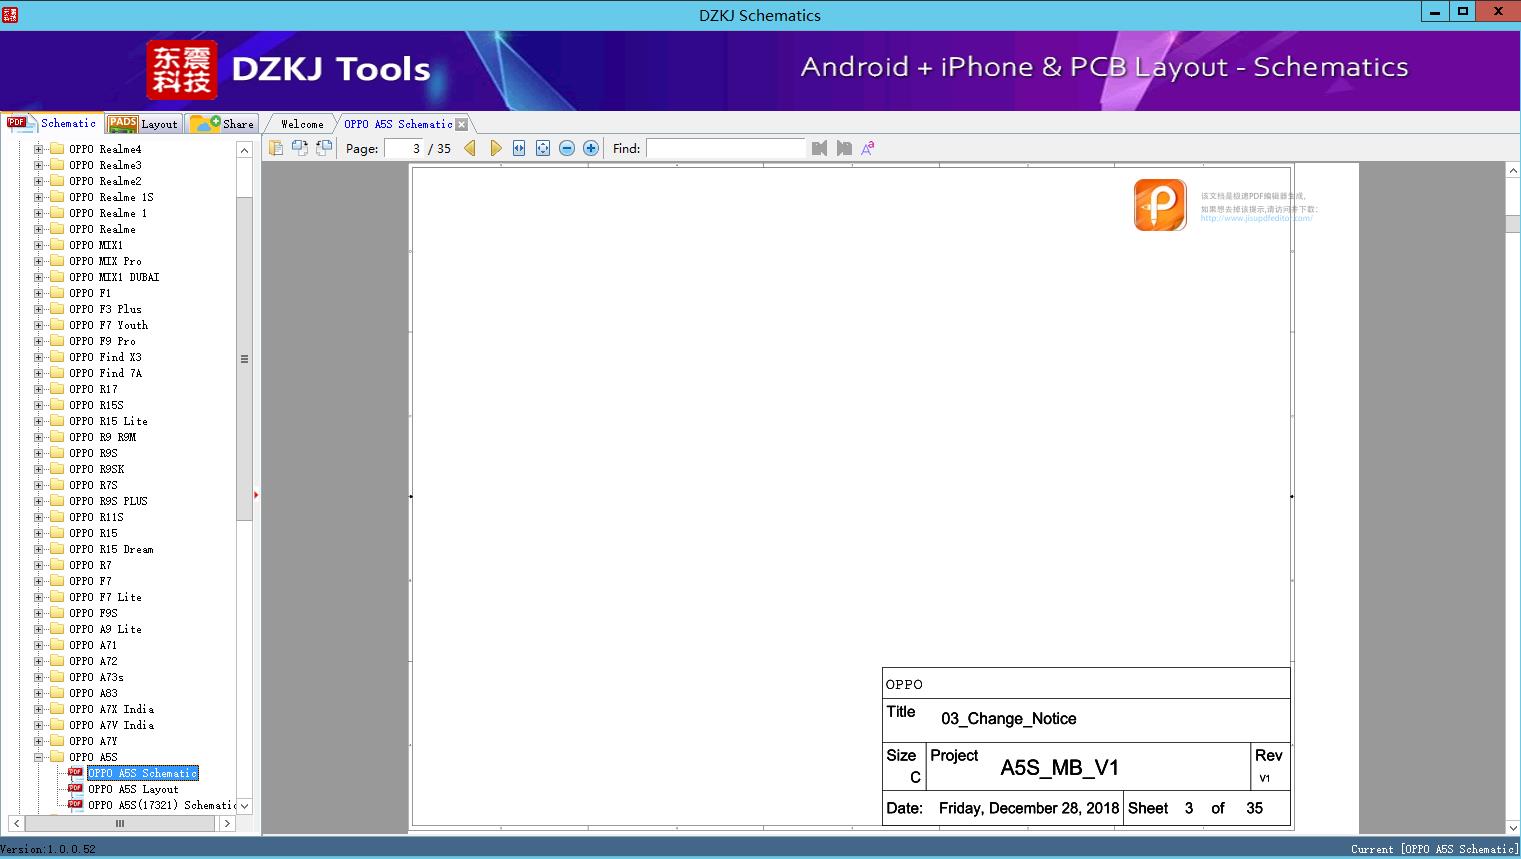Select OPPO F7 Youth tree entry

pos(108,325)
